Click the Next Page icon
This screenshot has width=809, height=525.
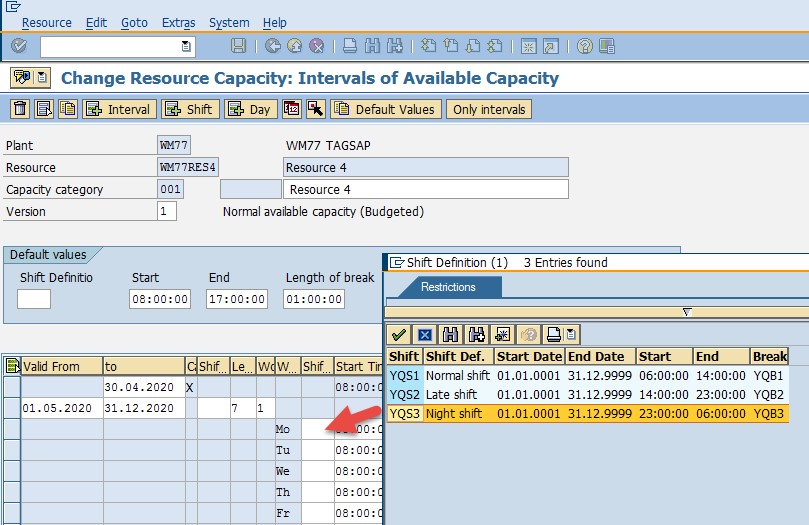click(473, 46)
